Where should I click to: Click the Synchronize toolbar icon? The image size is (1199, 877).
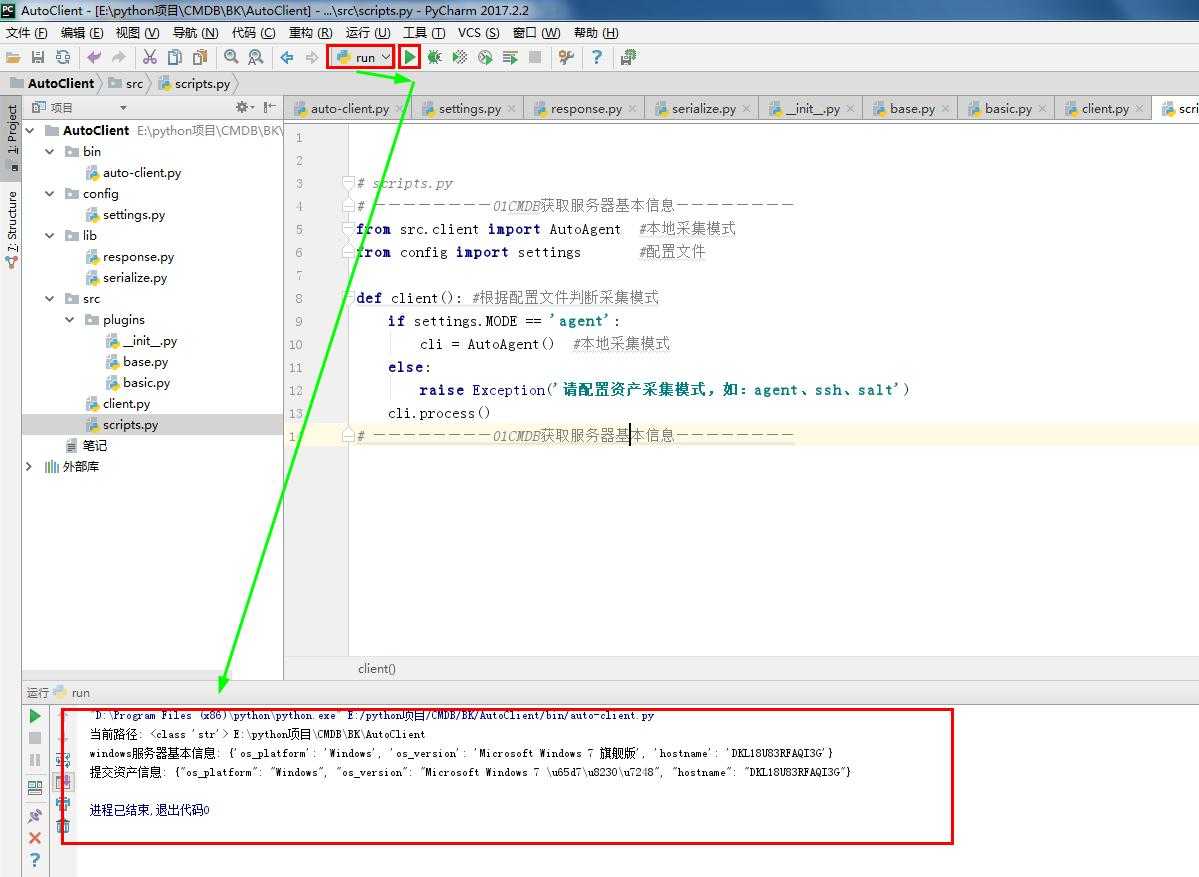[63, 57]
